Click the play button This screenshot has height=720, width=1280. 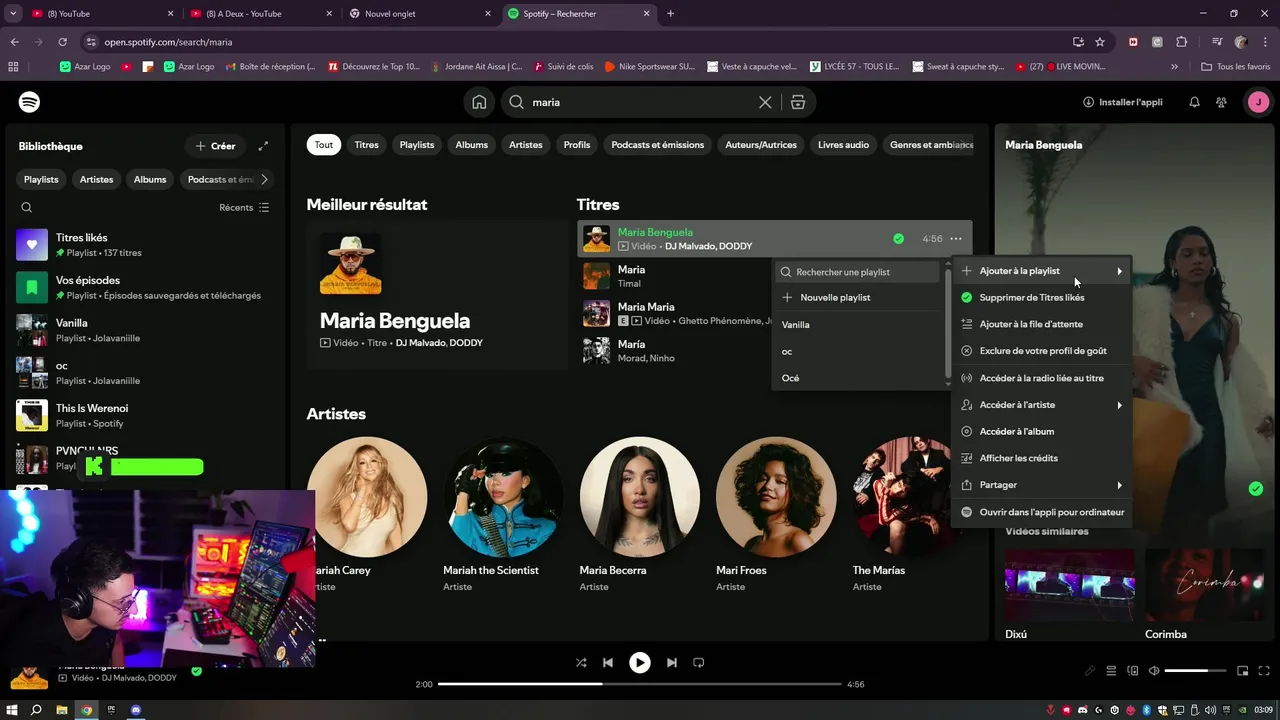(640, 662)
